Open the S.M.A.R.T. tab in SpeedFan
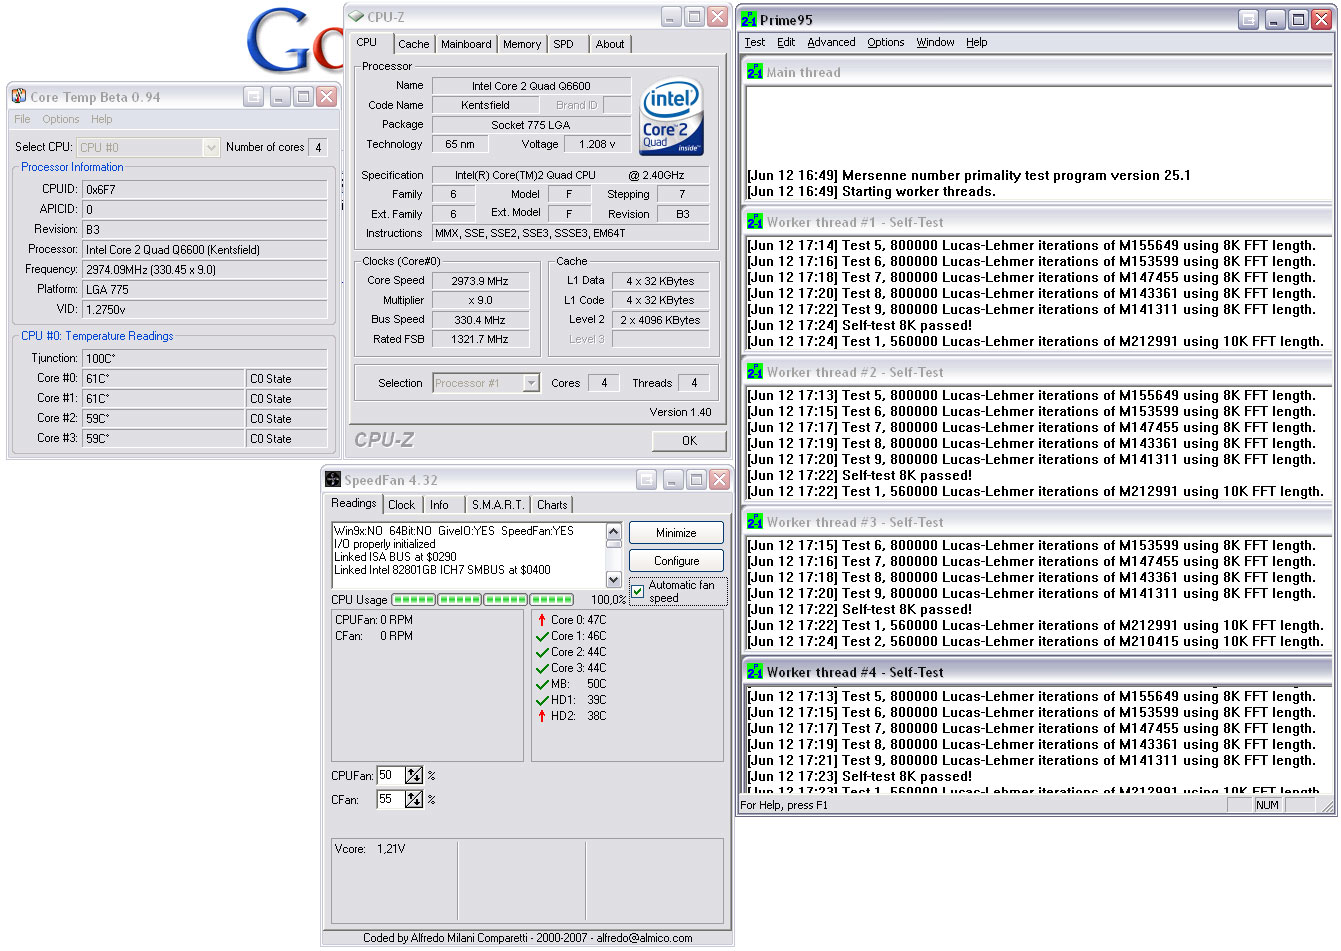 (x=497, y=505)
